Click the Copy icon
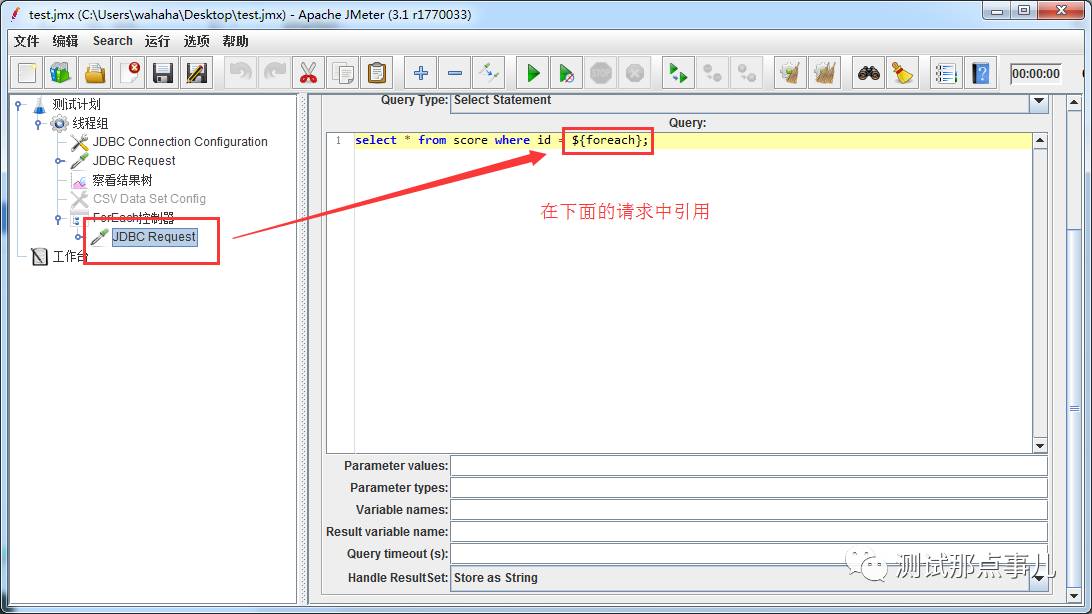 click(343, 72)
